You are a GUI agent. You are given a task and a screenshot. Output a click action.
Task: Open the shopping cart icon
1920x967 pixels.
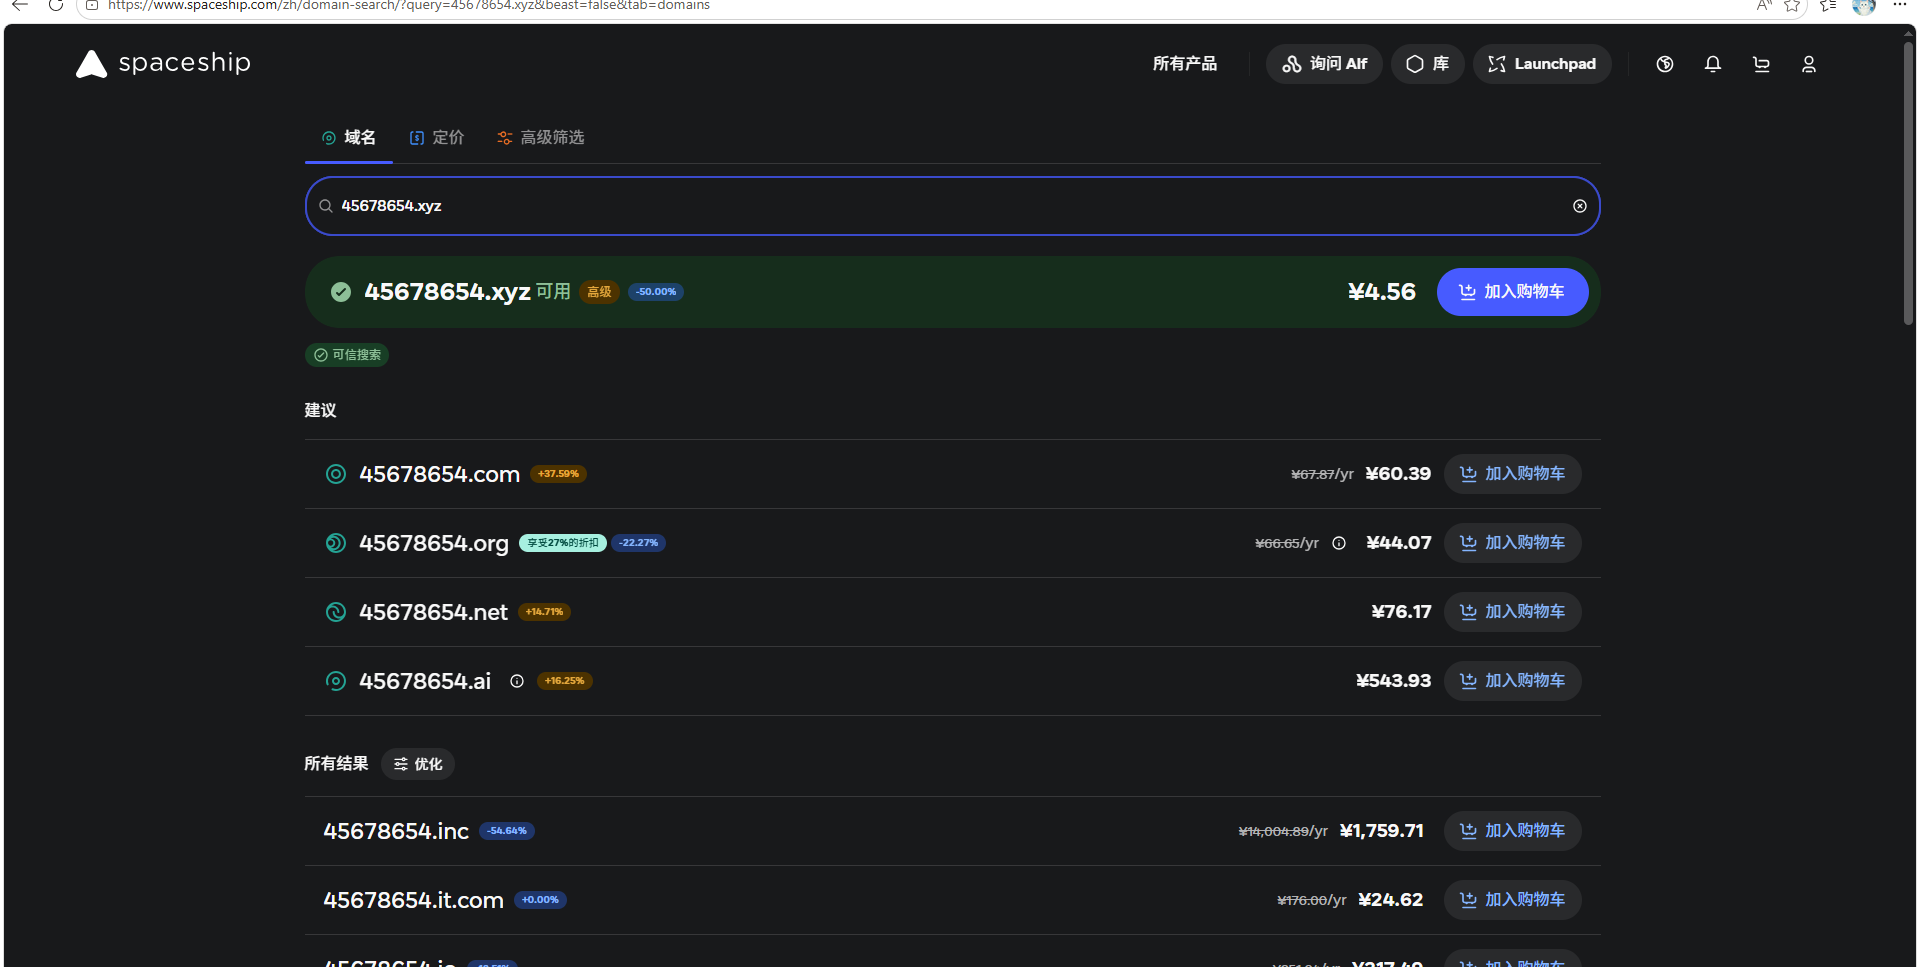[x=1761, y=64]
